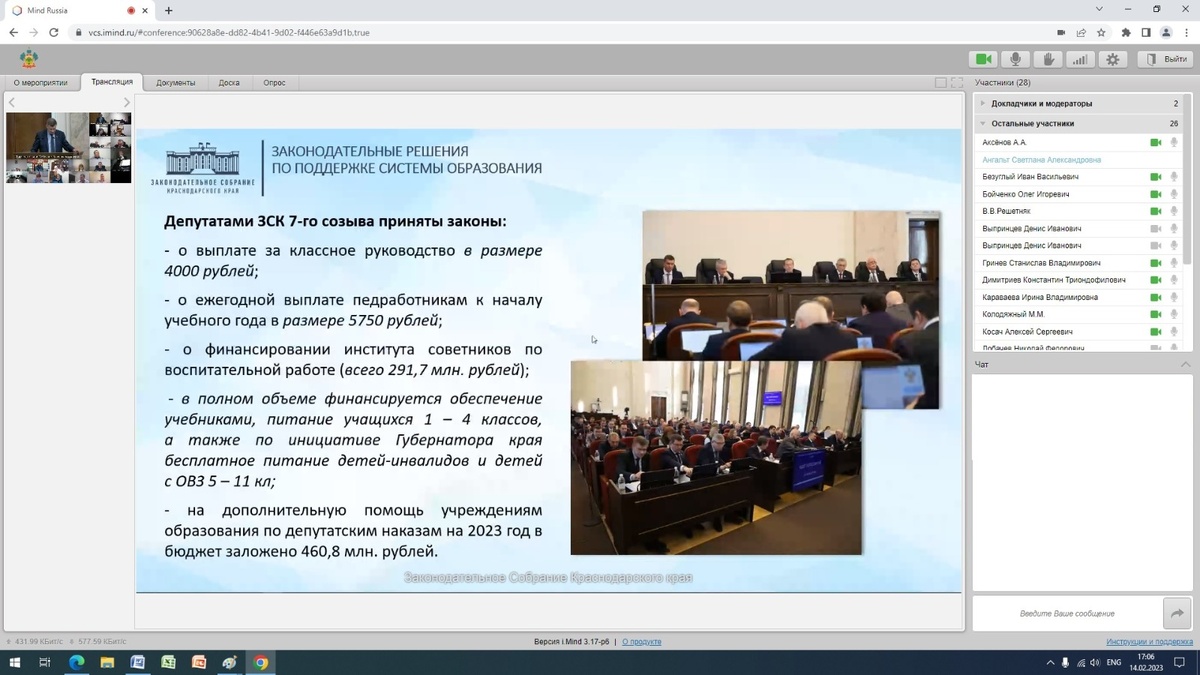Open the Документы tab
The image size is (1200, 675).
(176, 83)
